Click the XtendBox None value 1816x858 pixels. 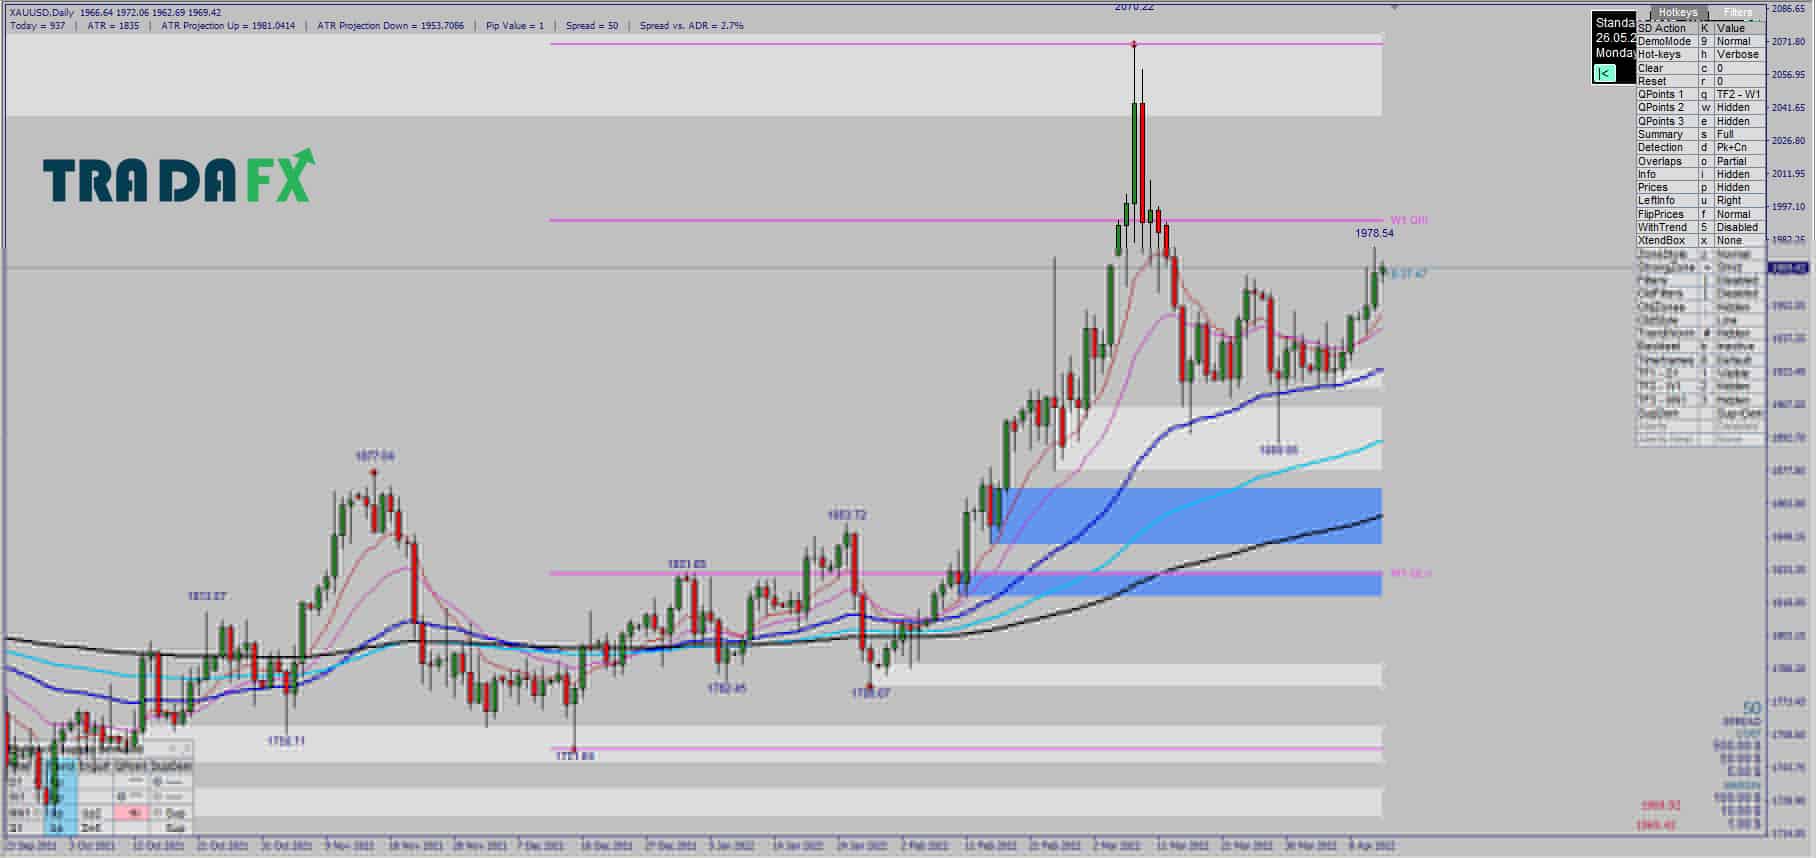[x=1738, y=240]
